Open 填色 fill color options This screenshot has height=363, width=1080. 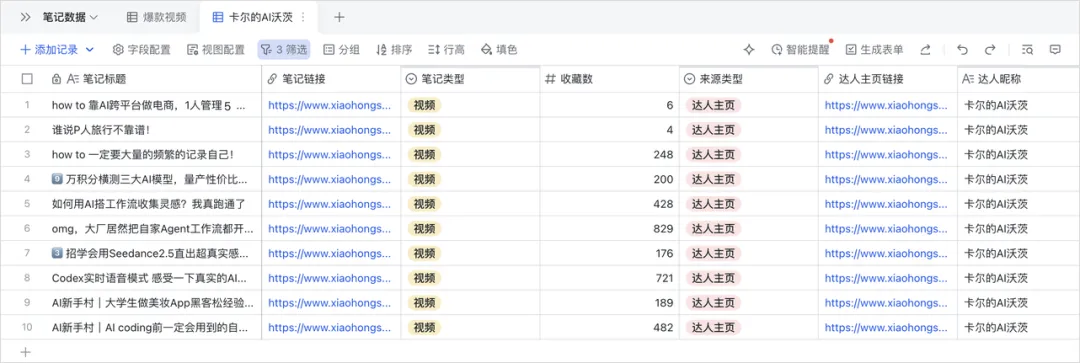click(499, 50)
